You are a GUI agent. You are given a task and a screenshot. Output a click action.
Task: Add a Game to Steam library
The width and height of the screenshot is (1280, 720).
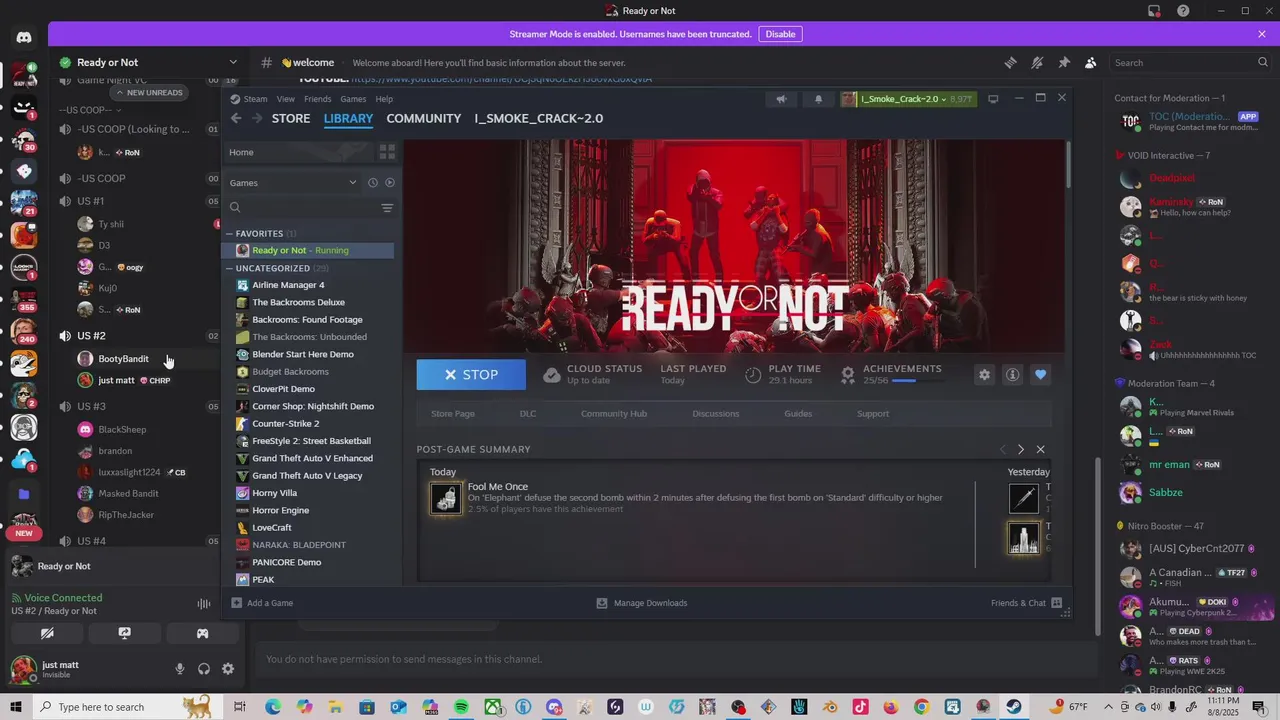pyautogui.click(x=262, y=603)
